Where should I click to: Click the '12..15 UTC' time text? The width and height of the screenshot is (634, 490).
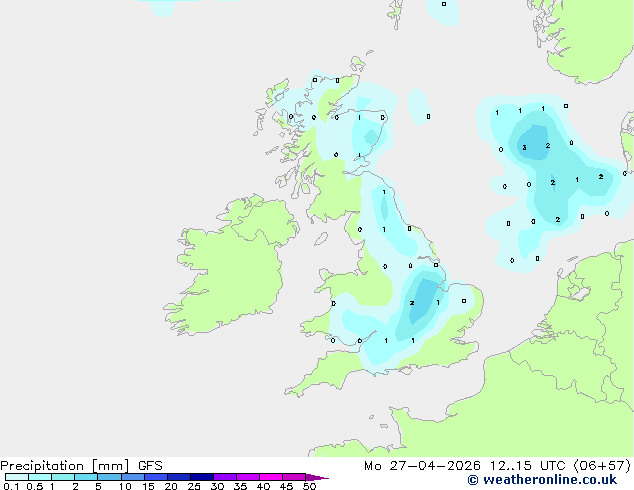[527, 466]
